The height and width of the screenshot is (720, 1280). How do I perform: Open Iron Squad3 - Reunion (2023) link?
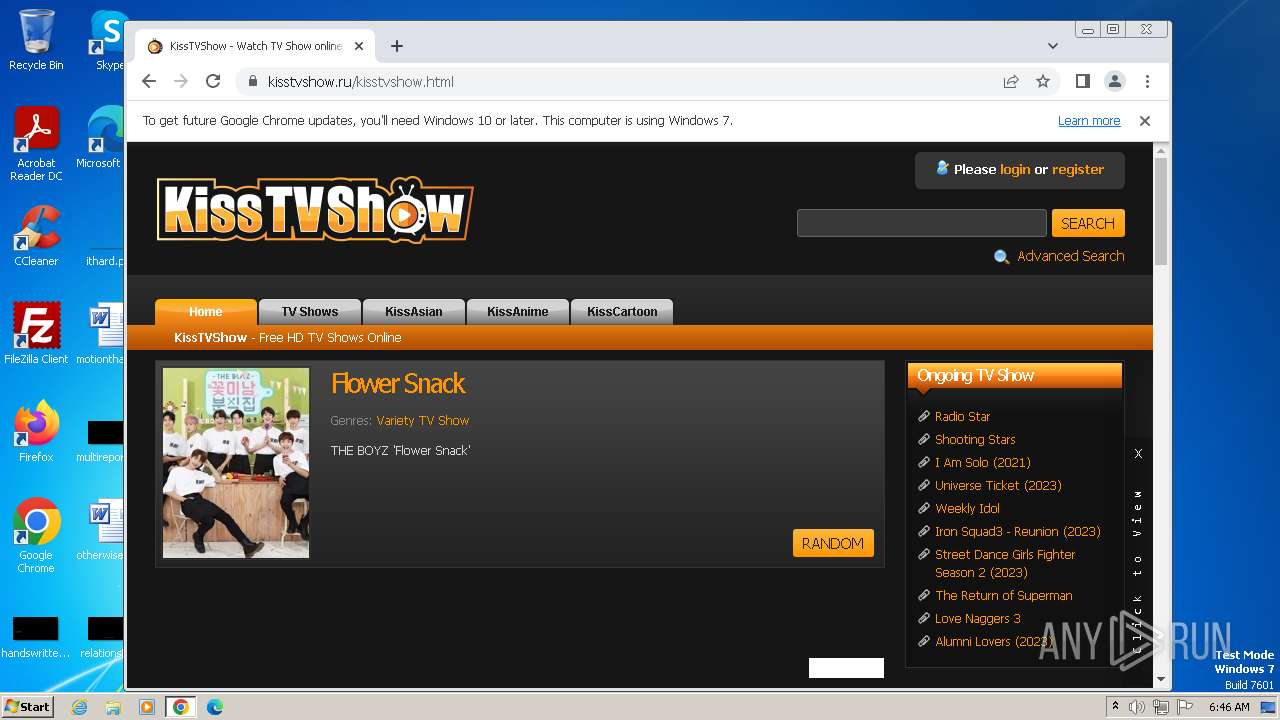(1018, 531)
